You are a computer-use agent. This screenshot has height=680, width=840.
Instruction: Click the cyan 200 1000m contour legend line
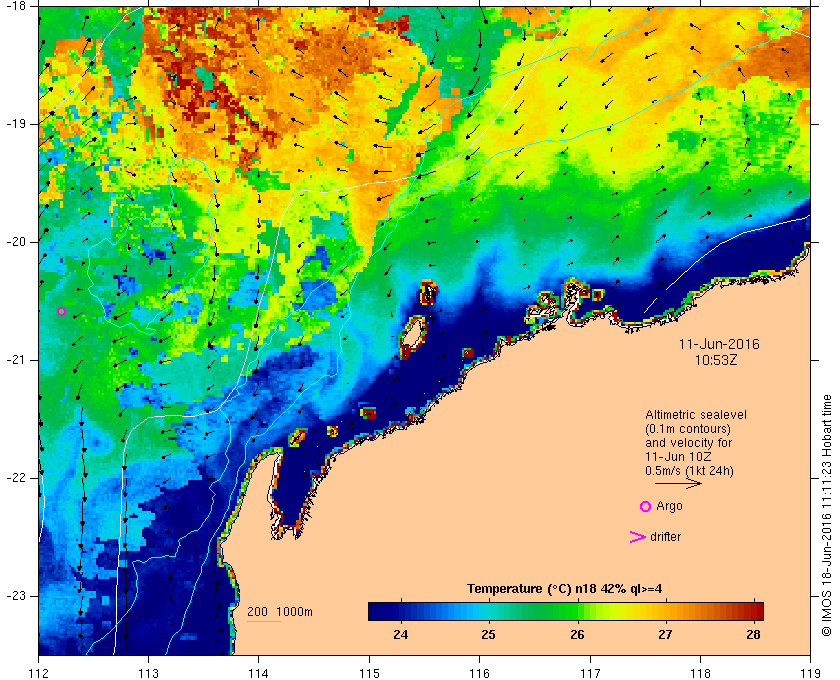pos(264,622)
